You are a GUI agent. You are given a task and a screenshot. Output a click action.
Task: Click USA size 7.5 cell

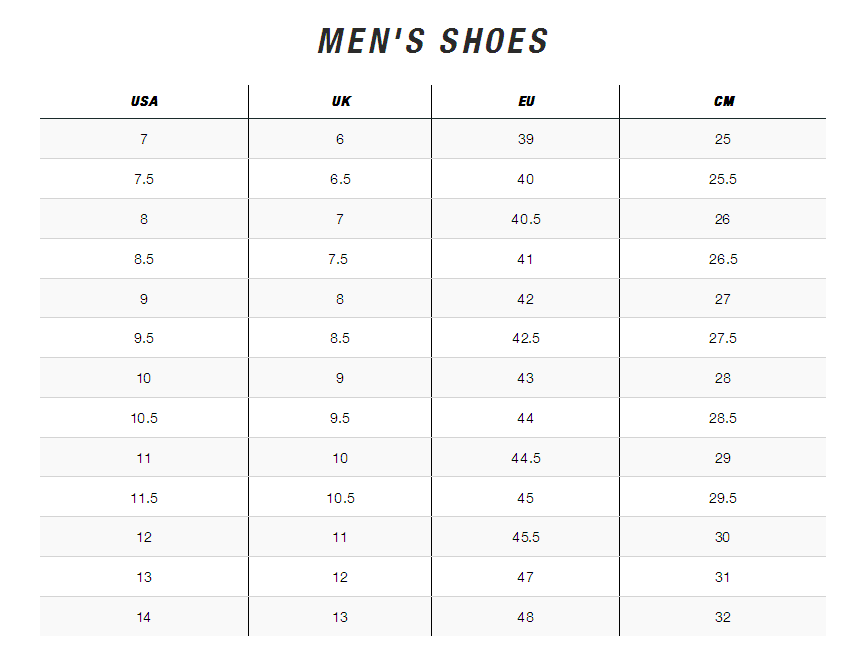(144, 180)
